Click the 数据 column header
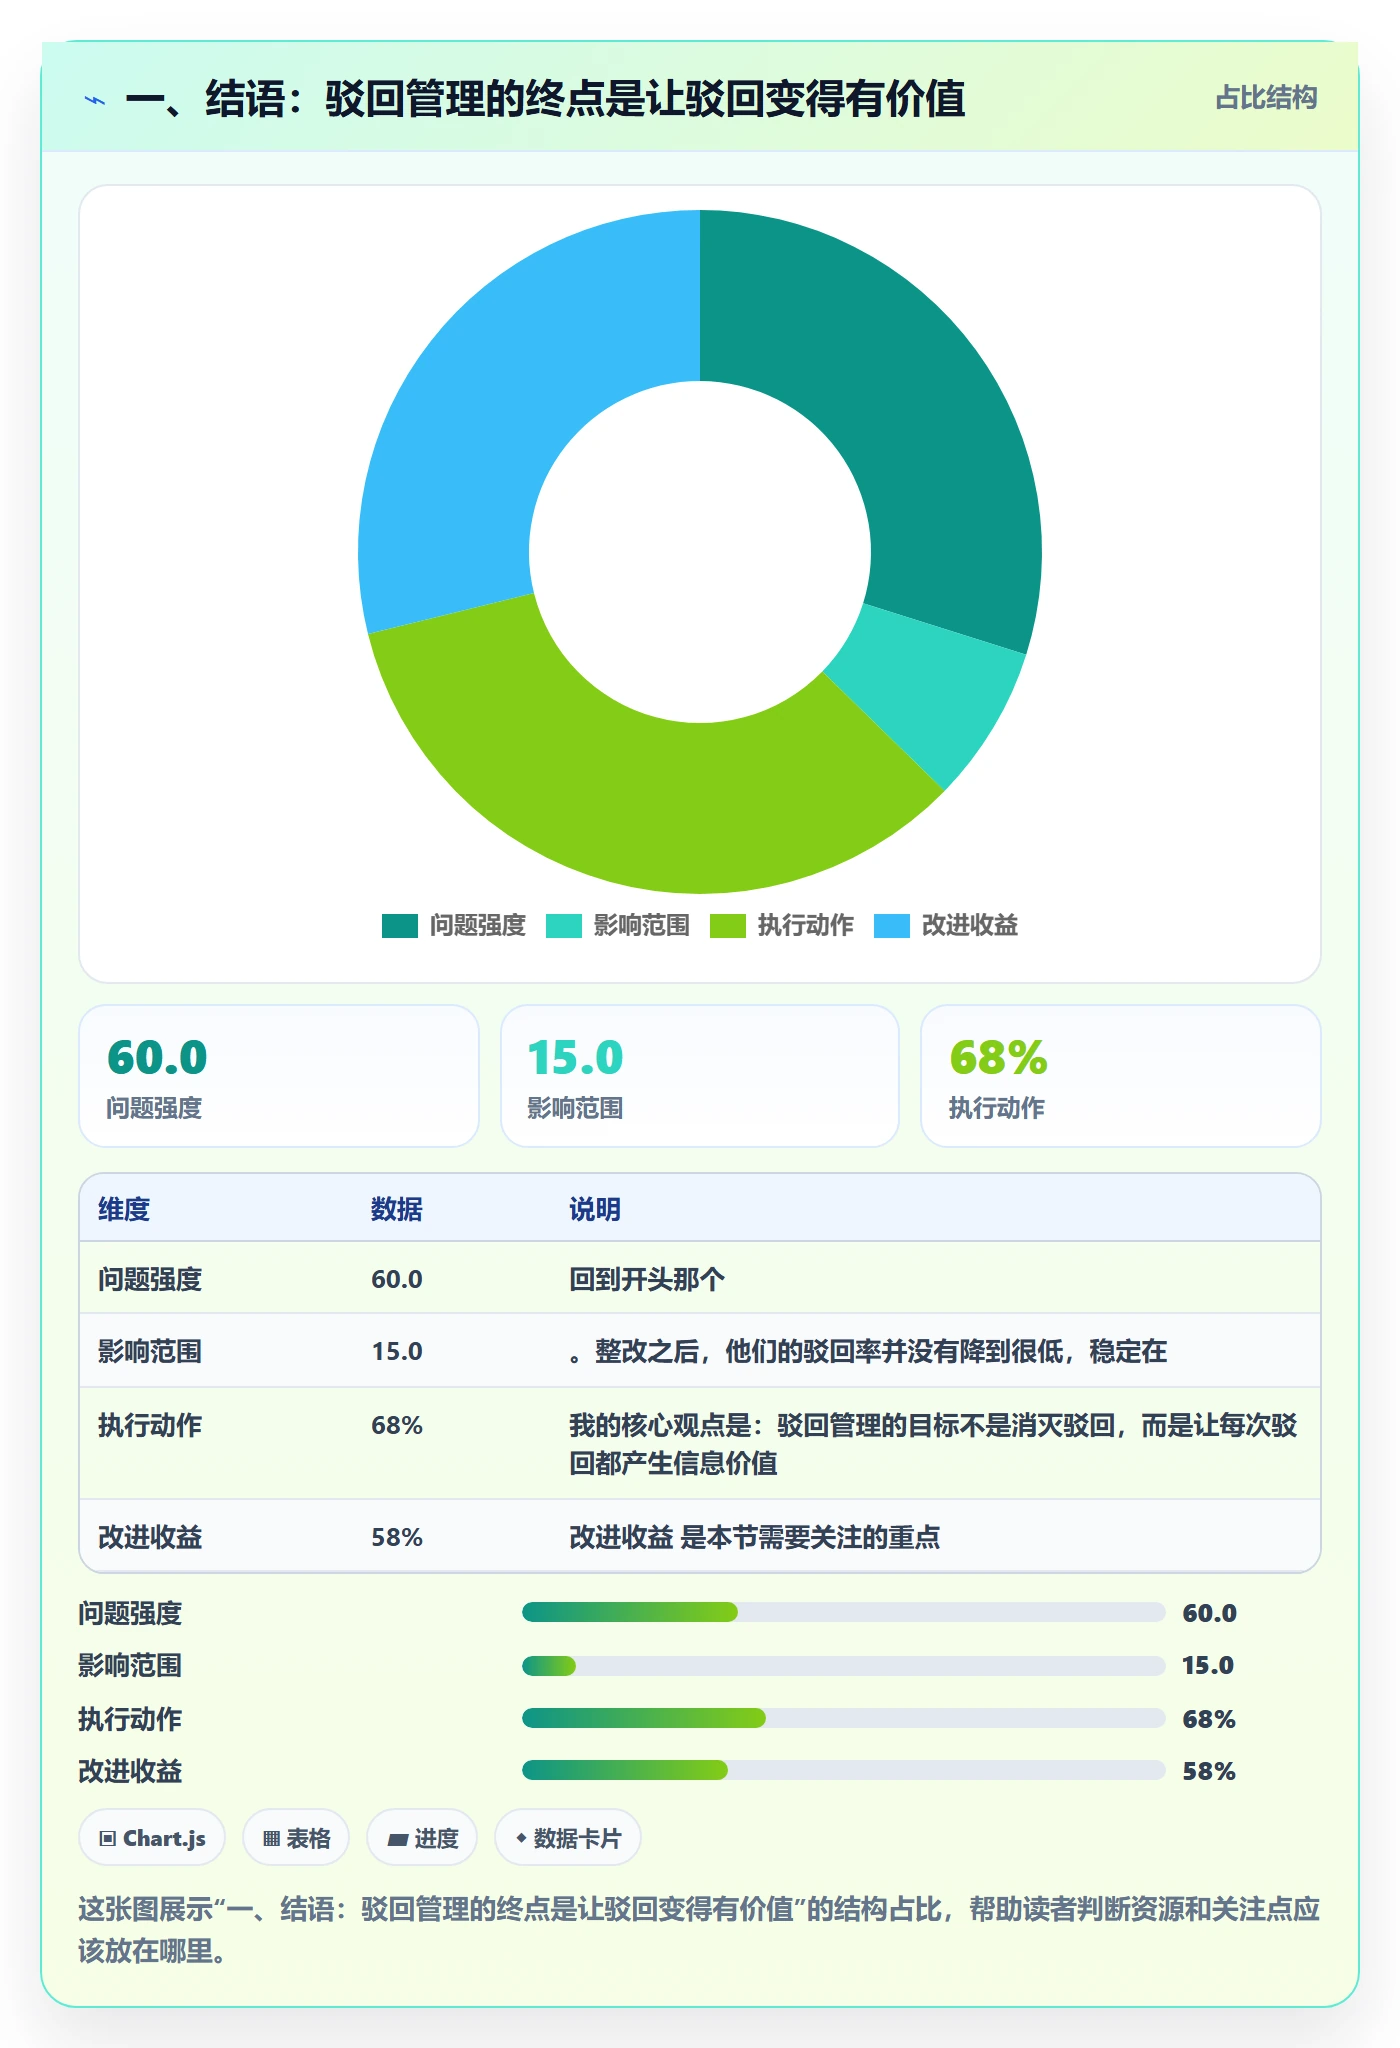This screenshot has height=2048, width=1400. click(397, 1209)
